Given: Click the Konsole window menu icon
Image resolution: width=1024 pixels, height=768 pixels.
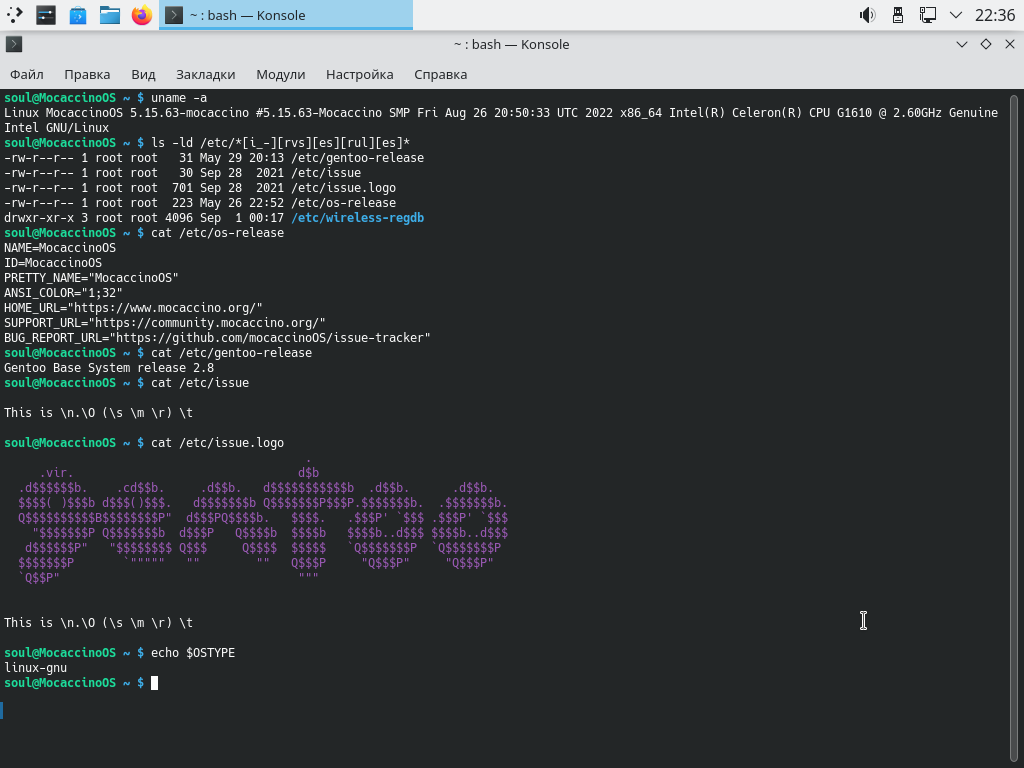Looking at the screenshot, I should click(14, 44).
